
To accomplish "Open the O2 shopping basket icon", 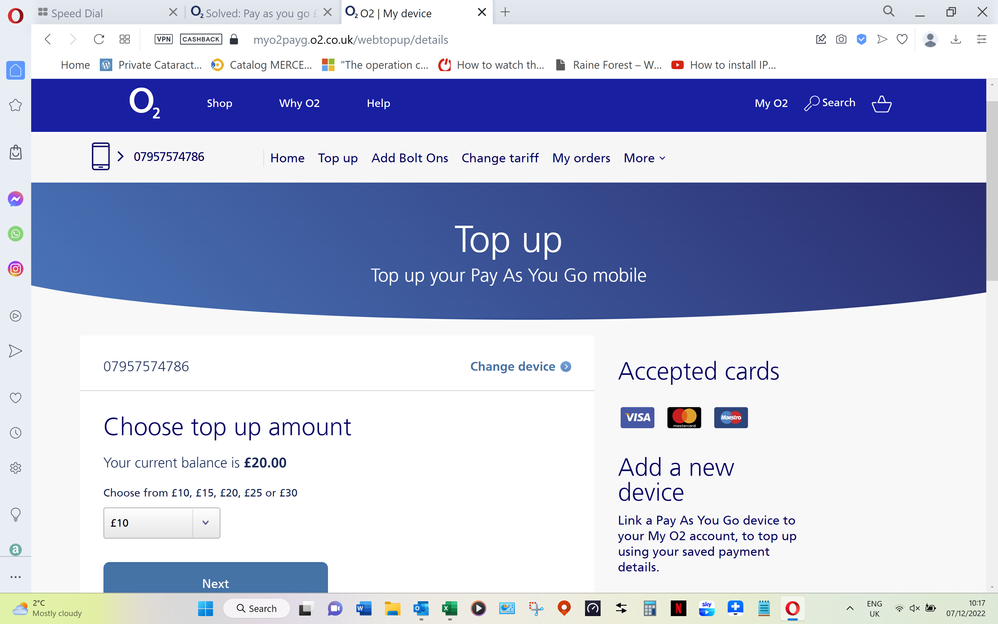I will click(881, 104).
